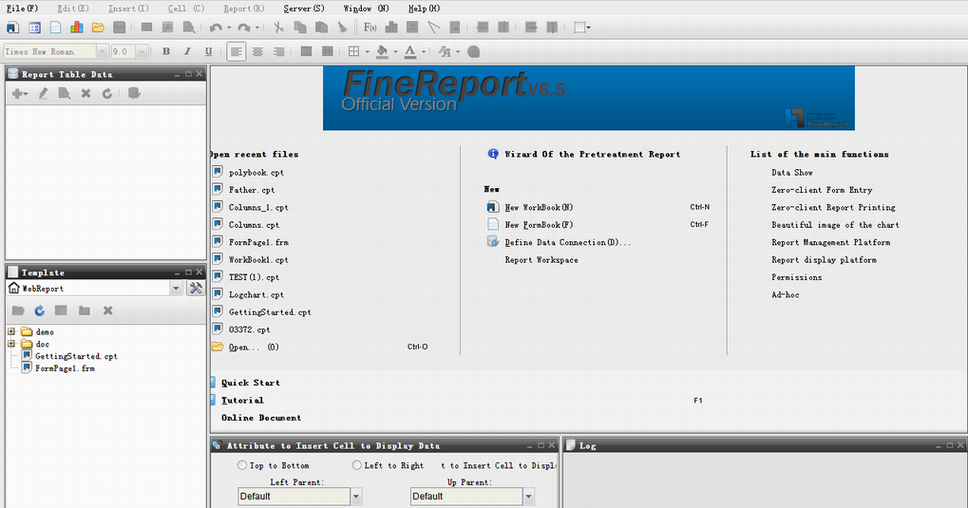Refresh the Report Table Data panel
Screen dimensions: 968x508
click(107, 93)
